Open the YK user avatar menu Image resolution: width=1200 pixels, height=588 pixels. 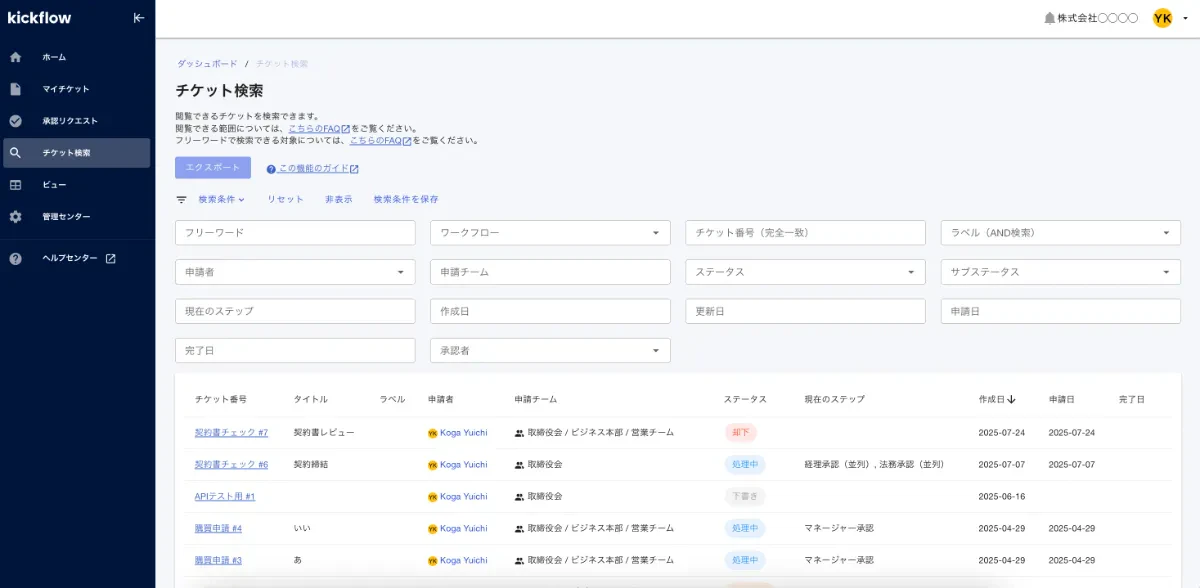click(x=1162, y=18)
